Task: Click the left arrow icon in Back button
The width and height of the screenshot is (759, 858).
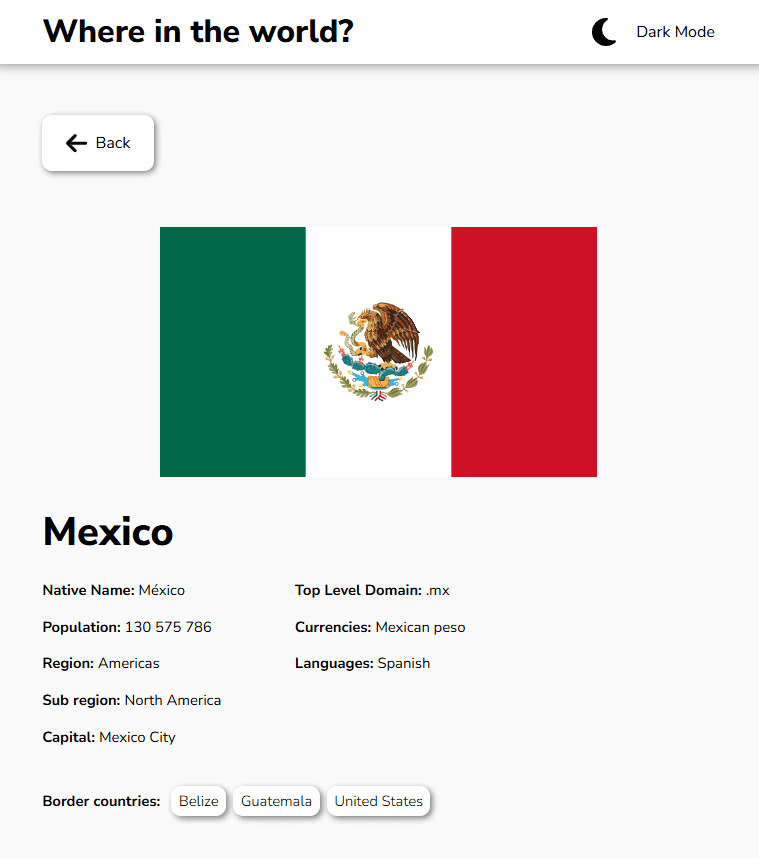Action: pos(76,143)
